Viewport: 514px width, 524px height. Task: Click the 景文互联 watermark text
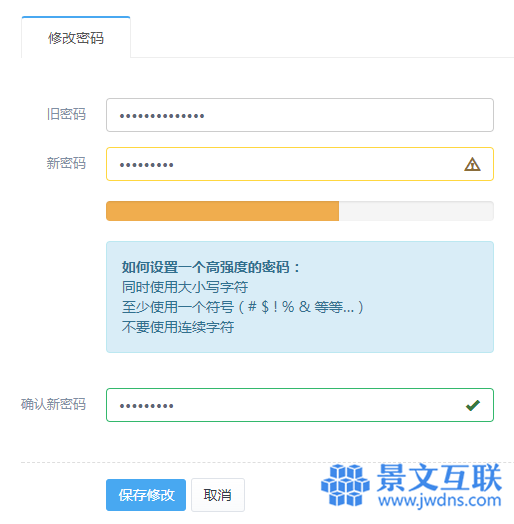point(439,477)
